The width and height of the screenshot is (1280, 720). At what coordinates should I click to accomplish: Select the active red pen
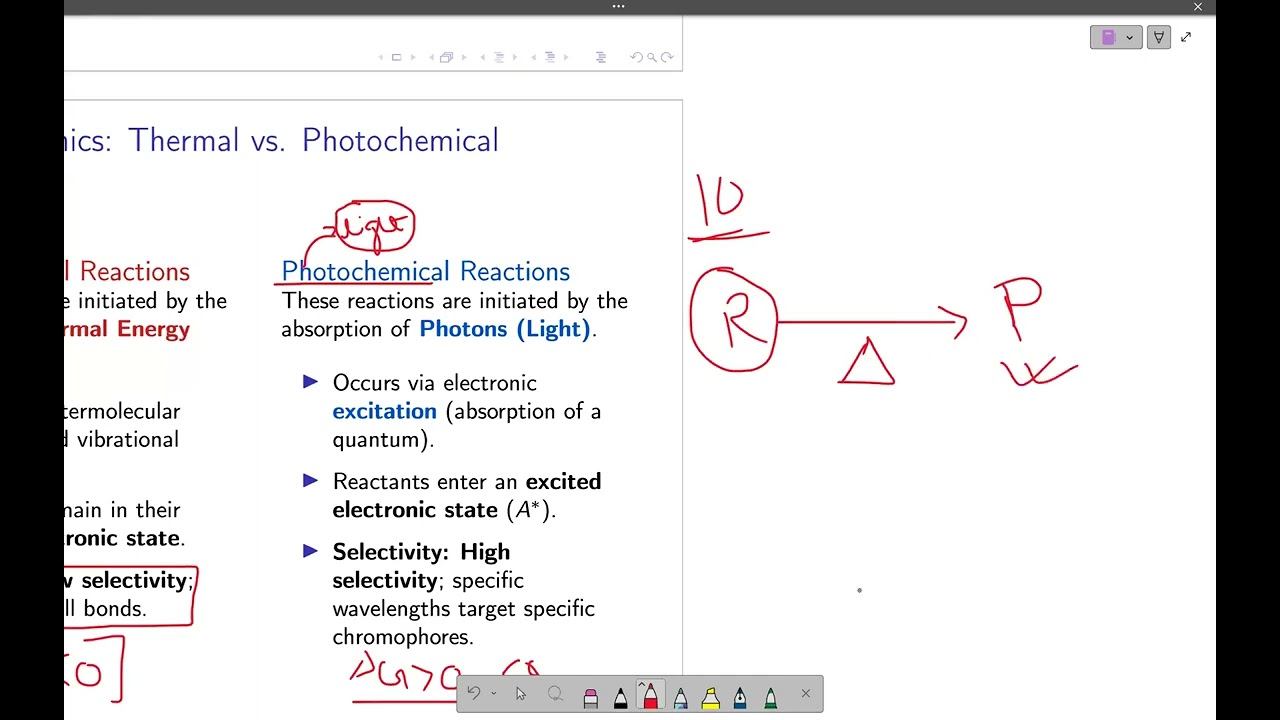(650, 695)
